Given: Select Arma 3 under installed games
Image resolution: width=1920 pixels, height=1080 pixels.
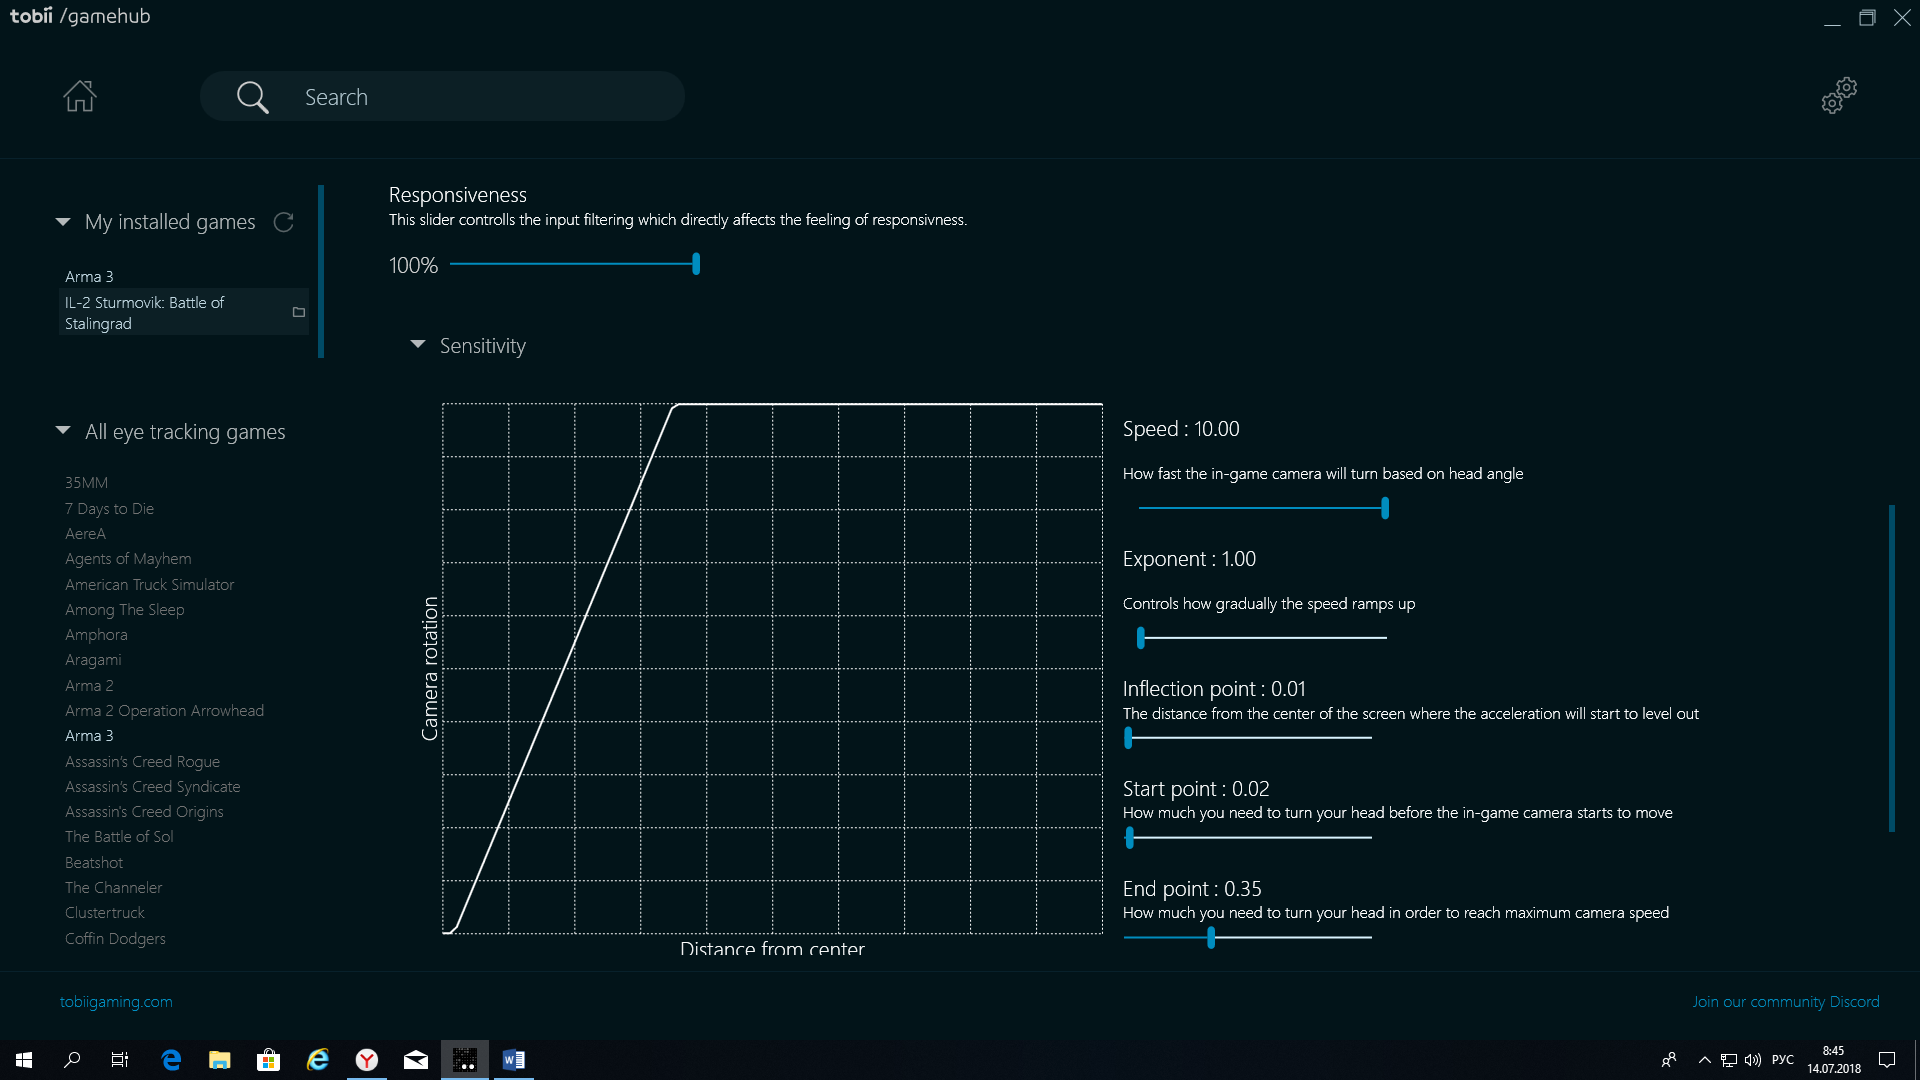Looking at the screenshot, I should pyautogui.click(x=89, y=276).
